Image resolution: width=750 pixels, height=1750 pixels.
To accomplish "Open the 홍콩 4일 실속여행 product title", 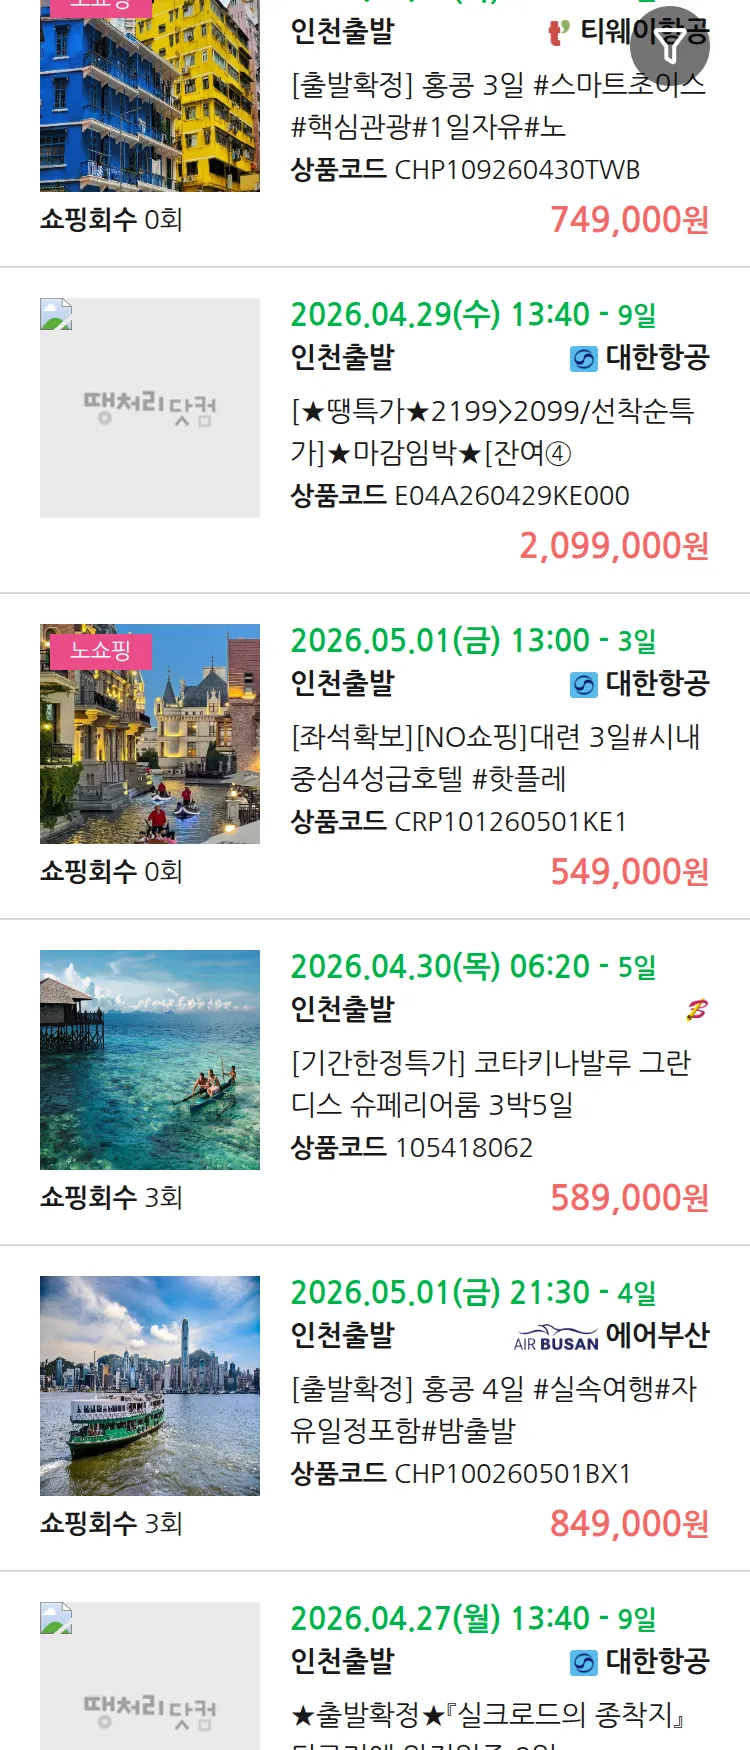I will pos(493,1410).
